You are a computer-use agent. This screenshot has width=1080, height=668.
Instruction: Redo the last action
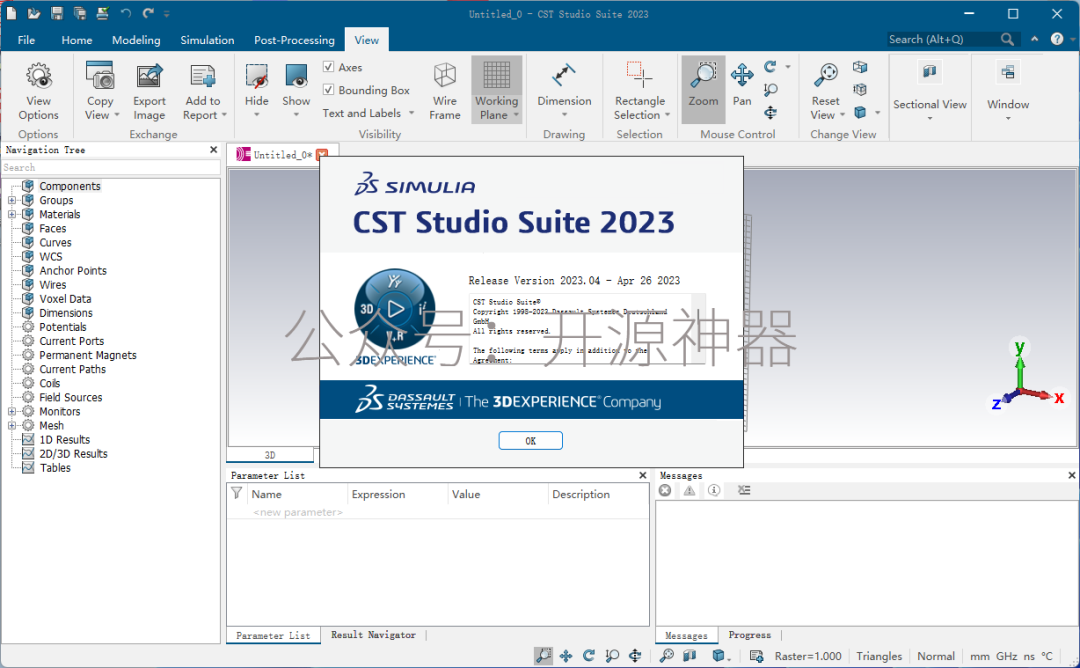click(x=148, y=13)
